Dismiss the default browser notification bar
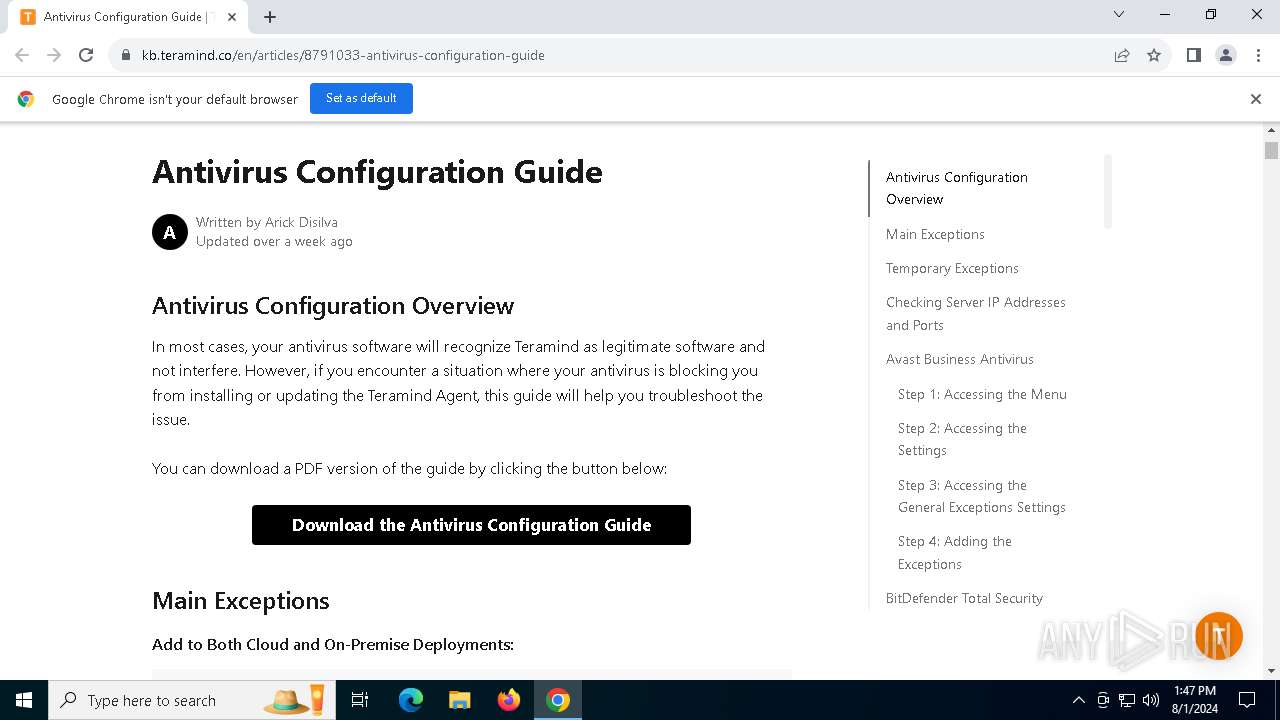Screen dimensions: 1280x720 [1256, 99]
